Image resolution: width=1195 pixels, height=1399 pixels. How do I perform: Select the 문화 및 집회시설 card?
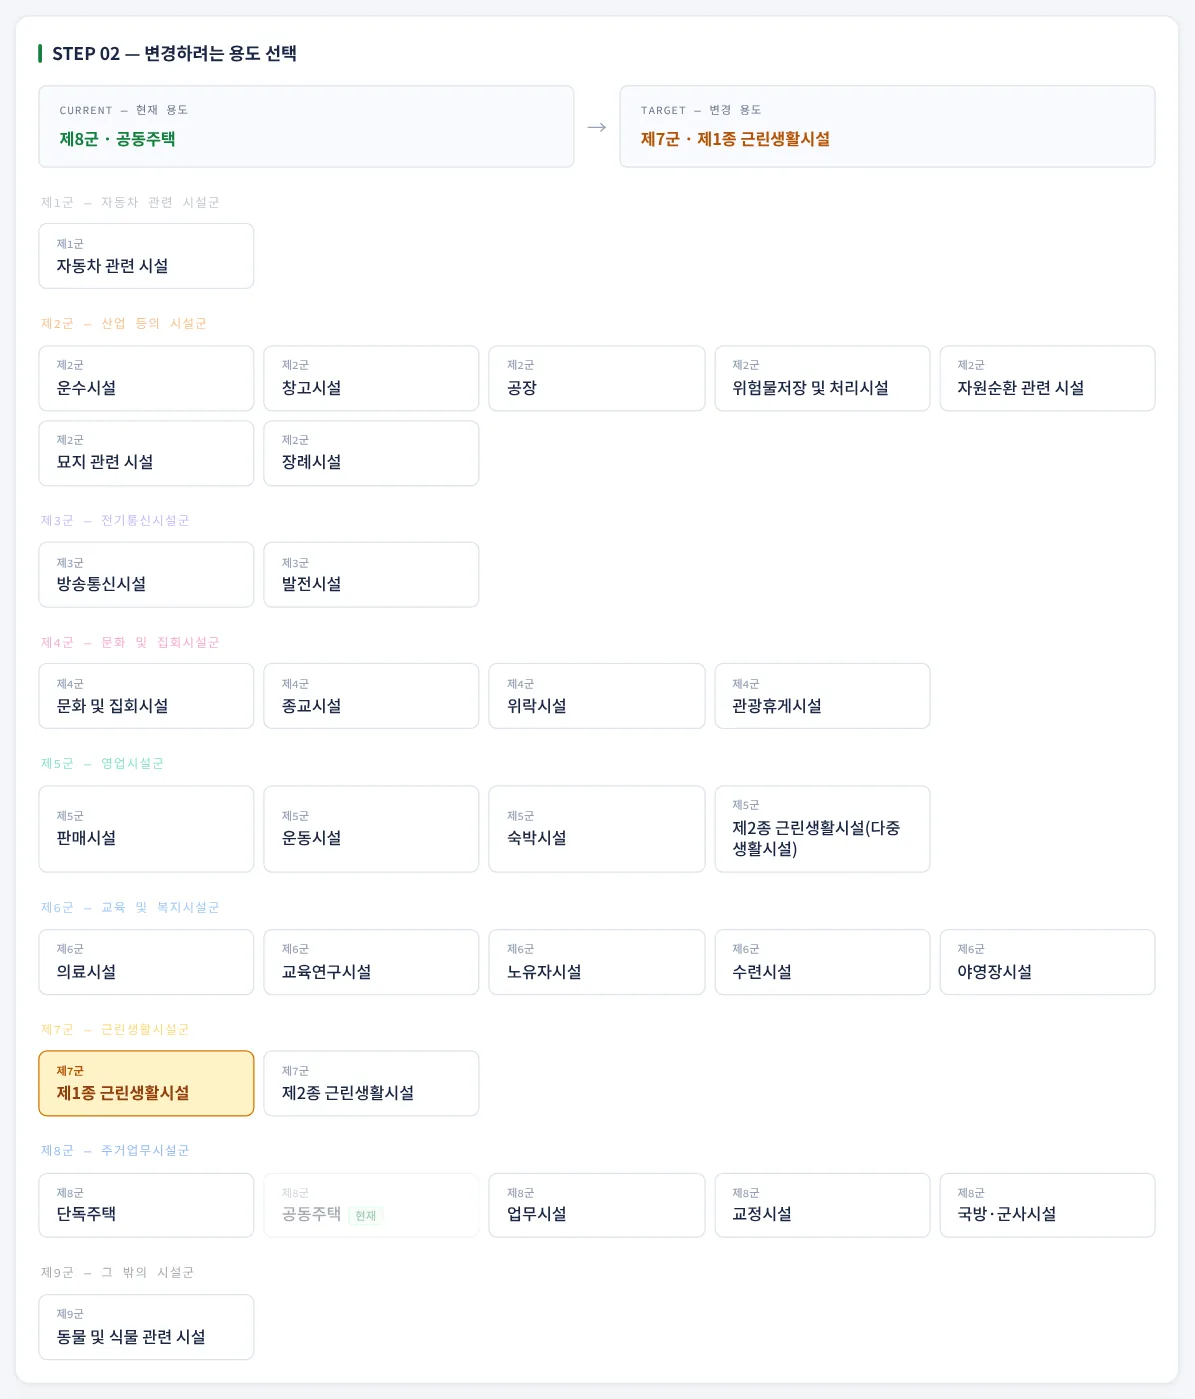146,696
